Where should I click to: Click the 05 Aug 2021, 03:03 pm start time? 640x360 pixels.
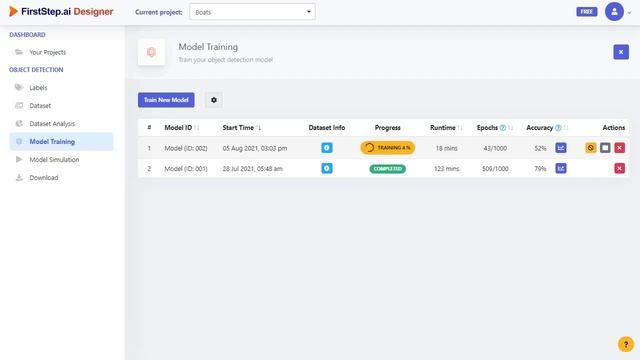[x=255, y=148]
